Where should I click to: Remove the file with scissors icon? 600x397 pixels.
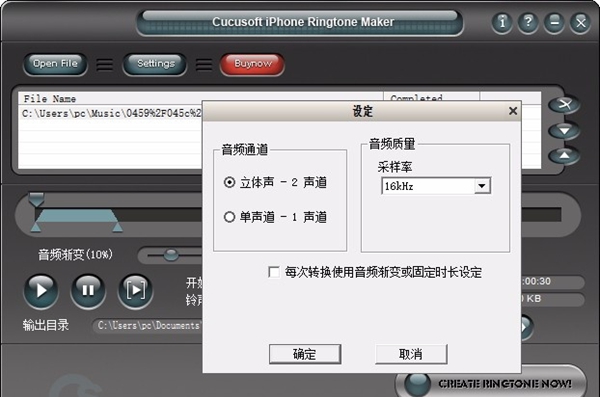click(x=564, y=105)
